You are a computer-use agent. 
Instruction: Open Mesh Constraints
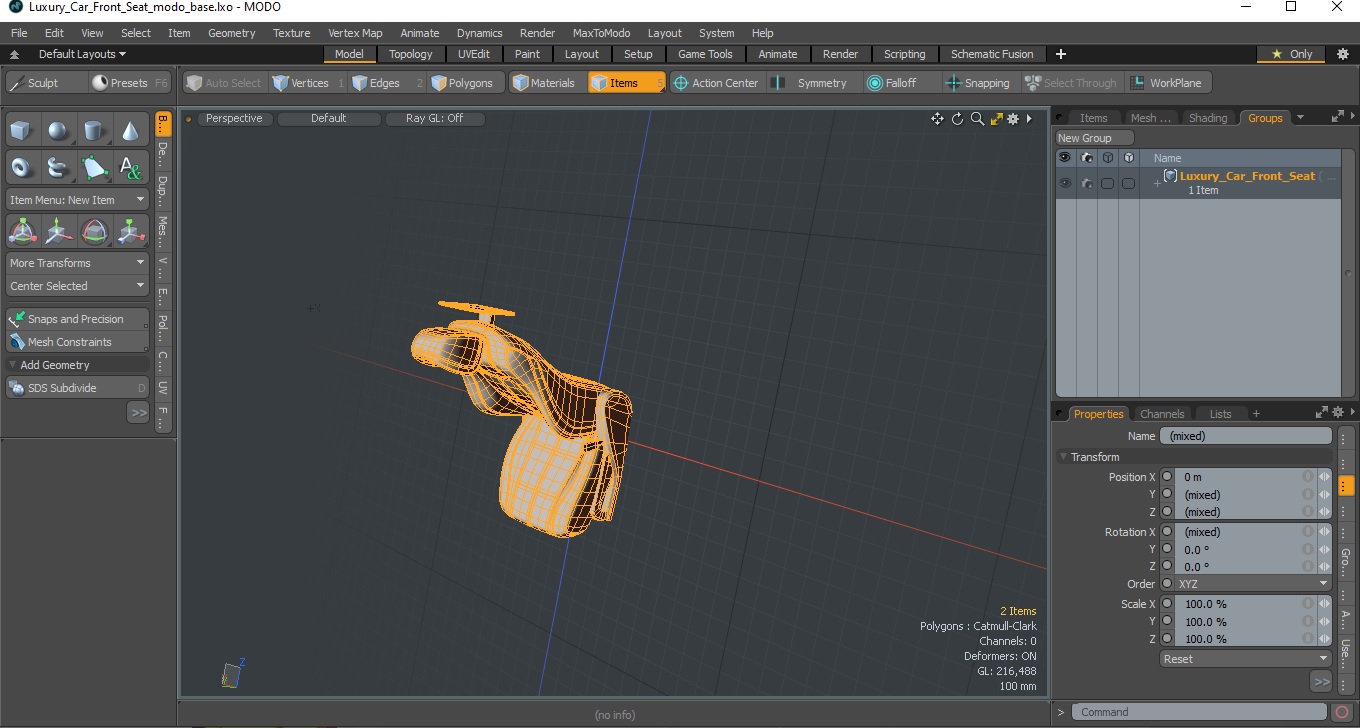tap(77, 342)
